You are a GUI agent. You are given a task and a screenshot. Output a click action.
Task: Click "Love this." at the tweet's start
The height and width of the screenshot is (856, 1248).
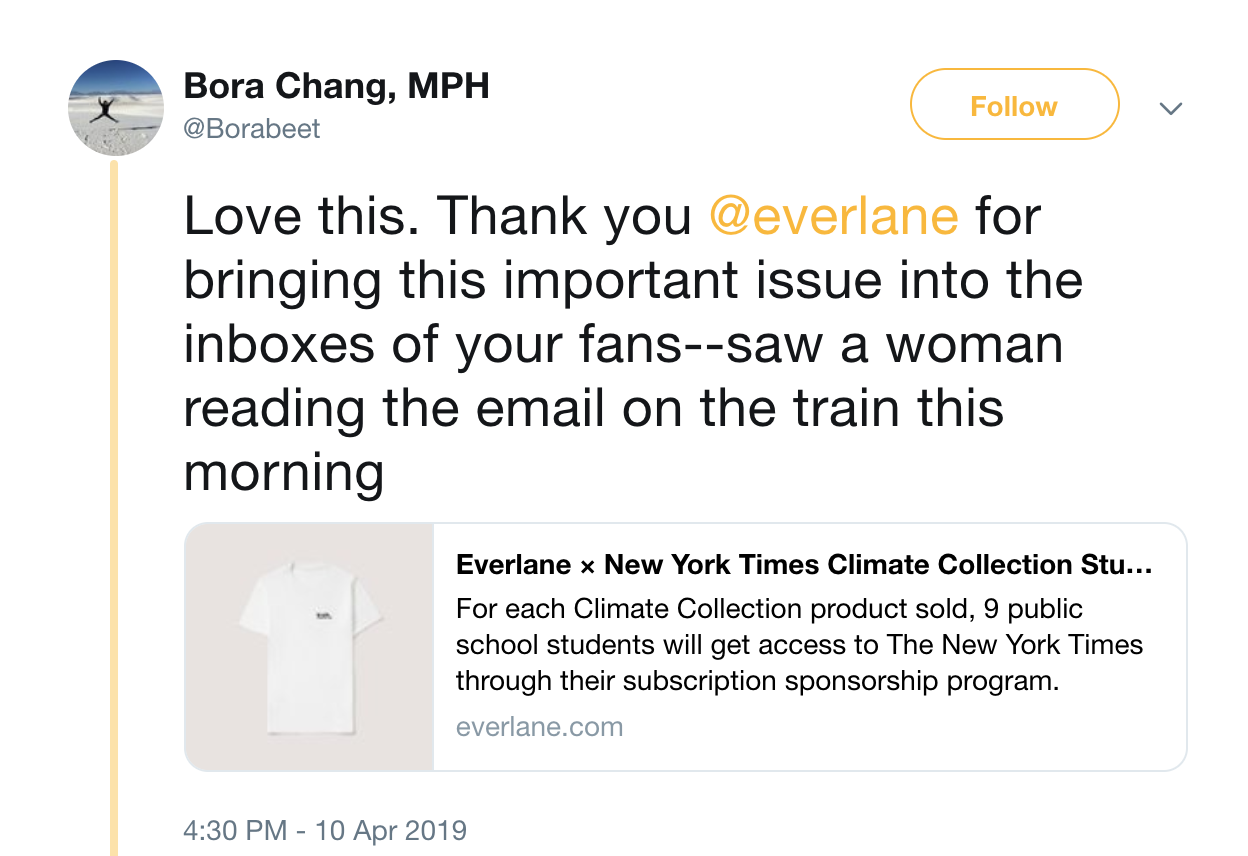click(x=302, y=217)
